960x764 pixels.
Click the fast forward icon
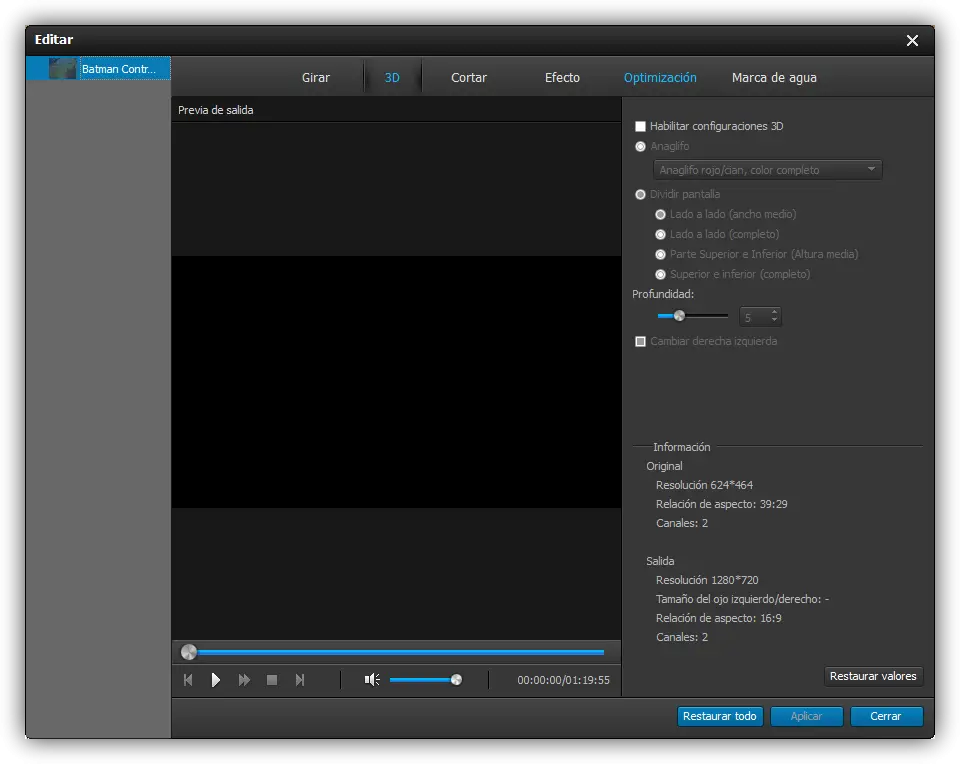(244, 680)
